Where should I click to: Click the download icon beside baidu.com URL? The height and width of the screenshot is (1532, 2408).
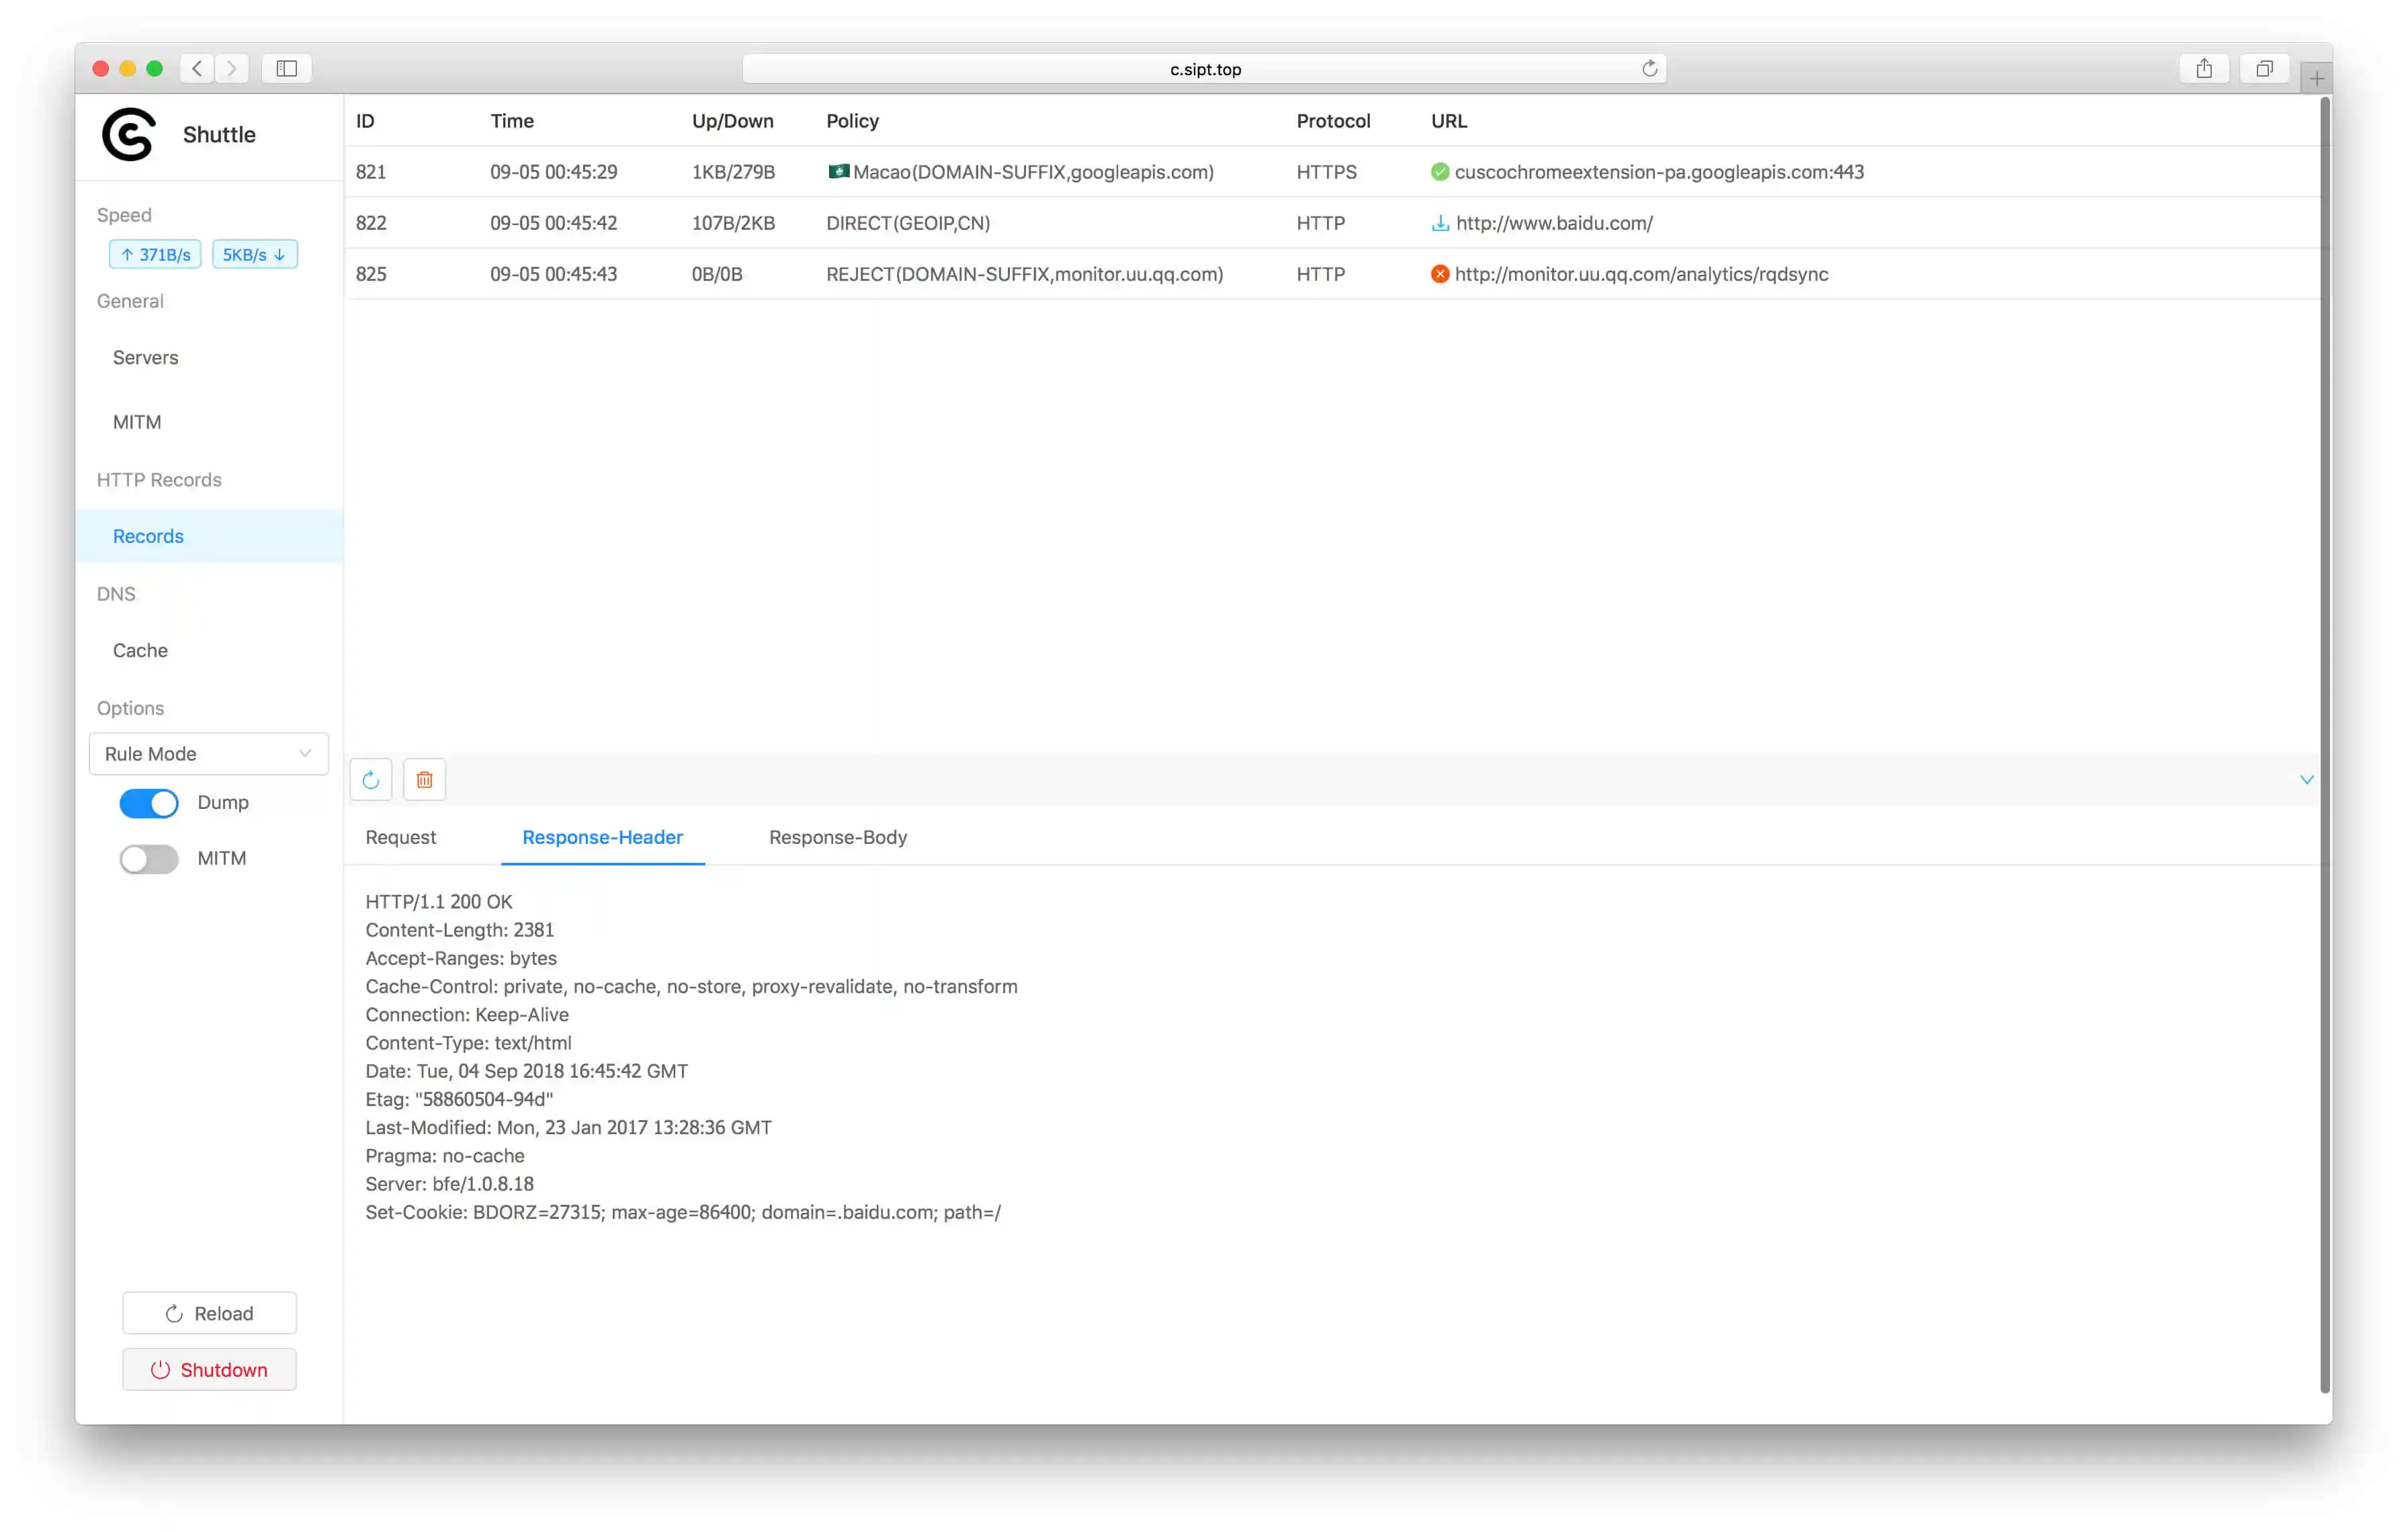[1440, 223]
